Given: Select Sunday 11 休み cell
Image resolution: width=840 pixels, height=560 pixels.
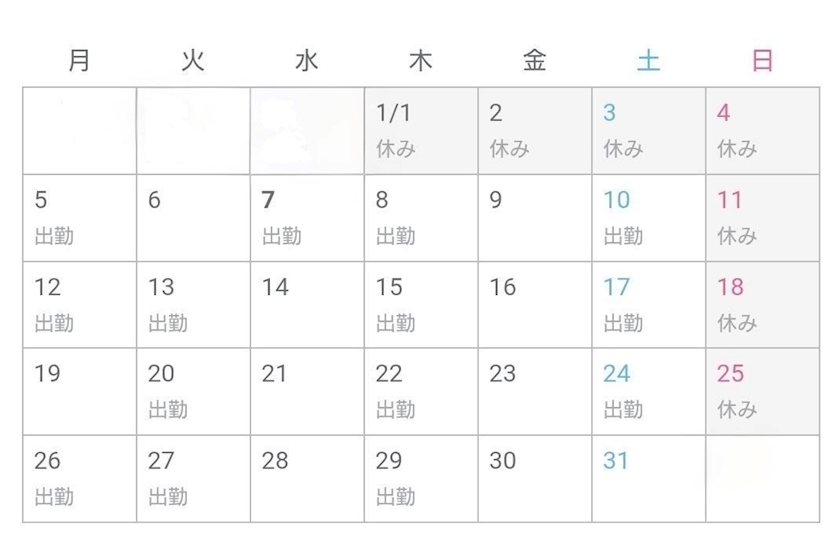Looking at the screenshot, I should click(x=763, y=218).
